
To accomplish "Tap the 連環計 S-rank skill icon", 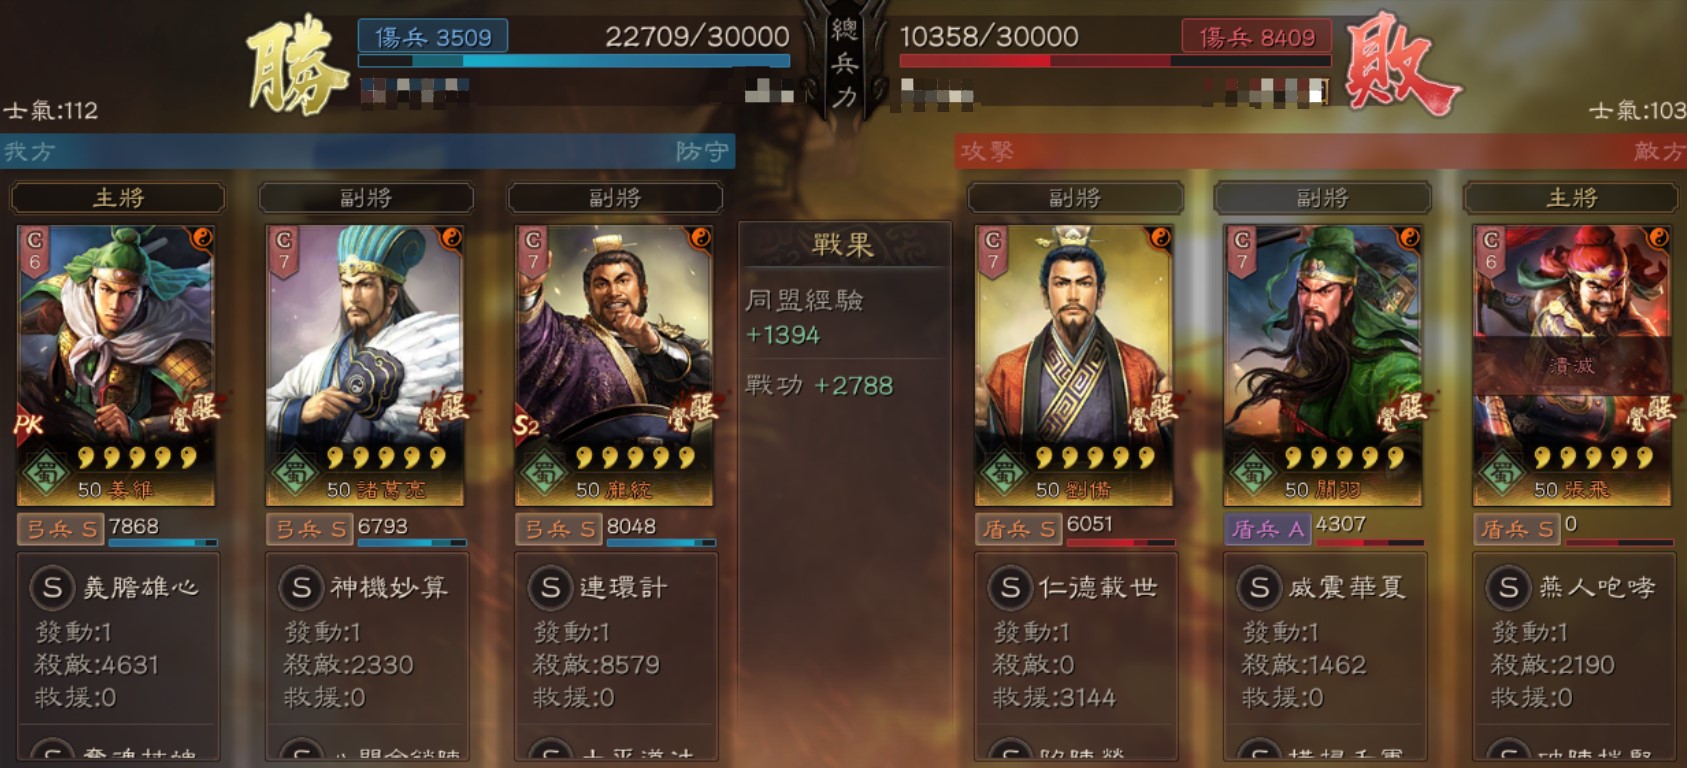I will pyautogui.click(x=550, y=588).
